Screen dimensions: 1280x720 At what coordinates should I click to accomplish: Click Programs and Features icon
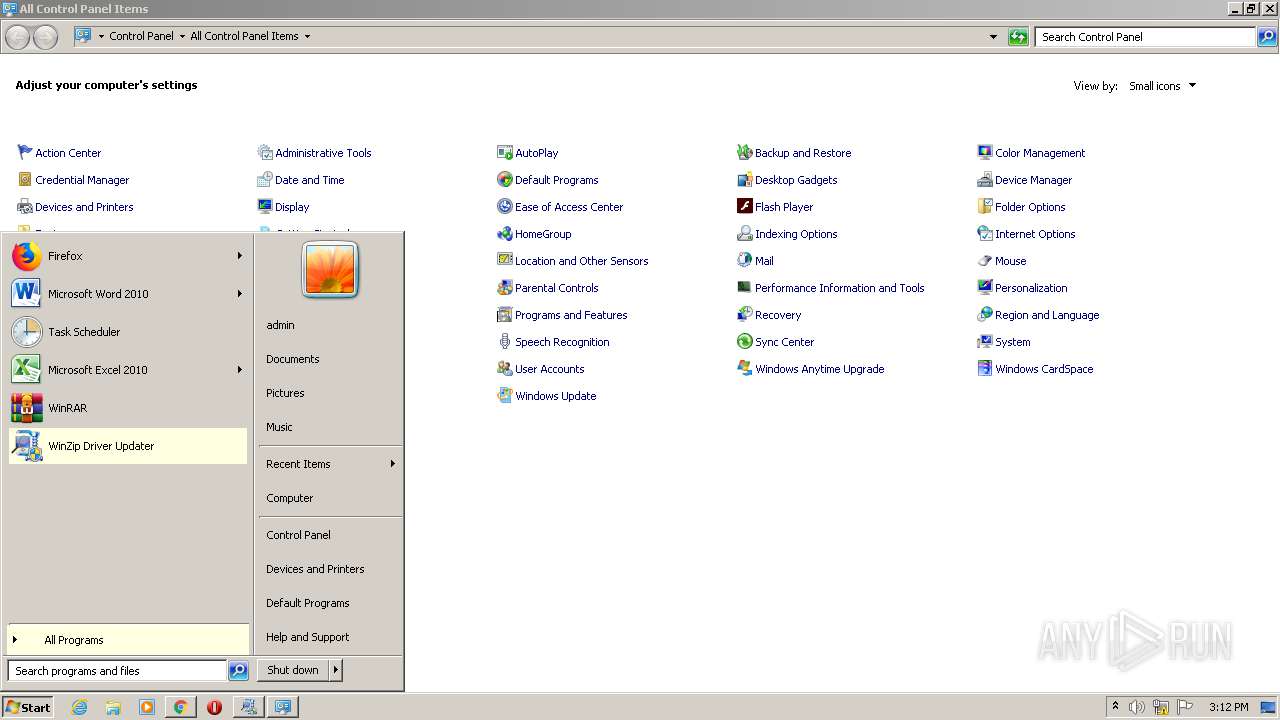pyautogui.click(x=505, y=315)
